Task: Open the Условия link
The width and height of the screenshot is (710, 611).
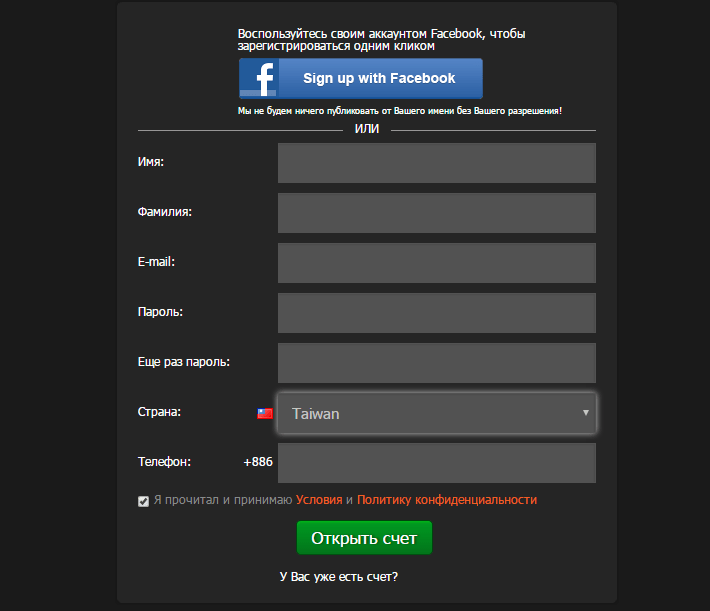Action: 319,500
